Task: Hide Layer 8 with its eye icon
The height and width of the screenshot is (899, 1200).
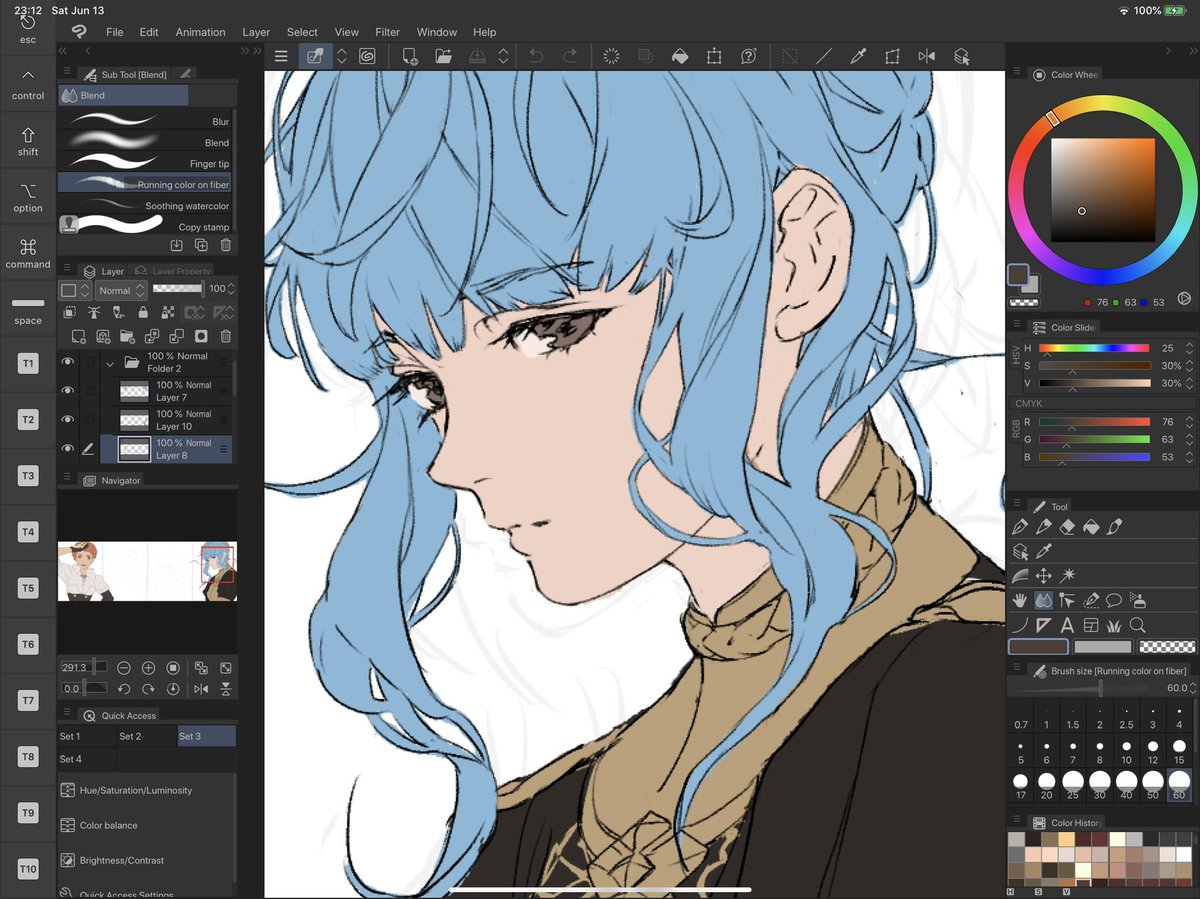Action: 68,448
